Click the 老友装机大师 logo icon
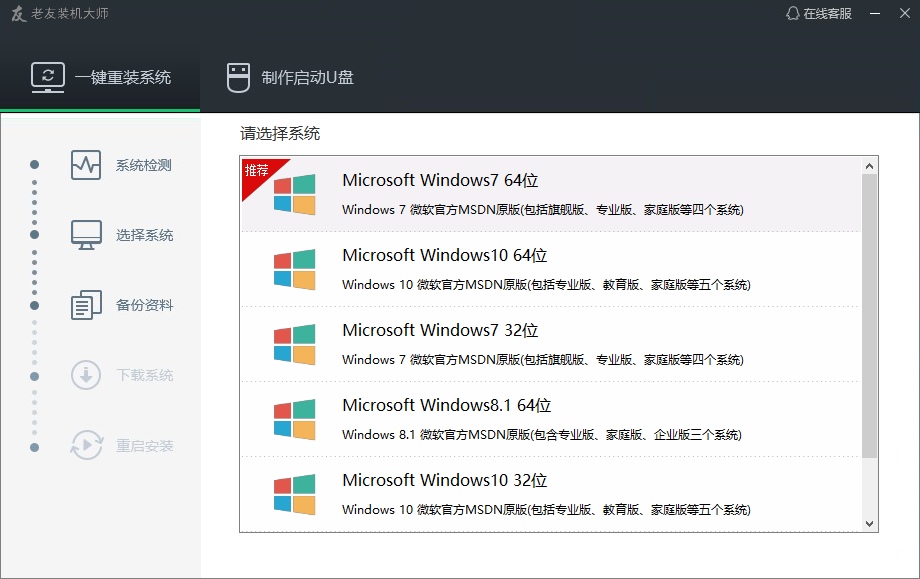 (x=18, y=15)
